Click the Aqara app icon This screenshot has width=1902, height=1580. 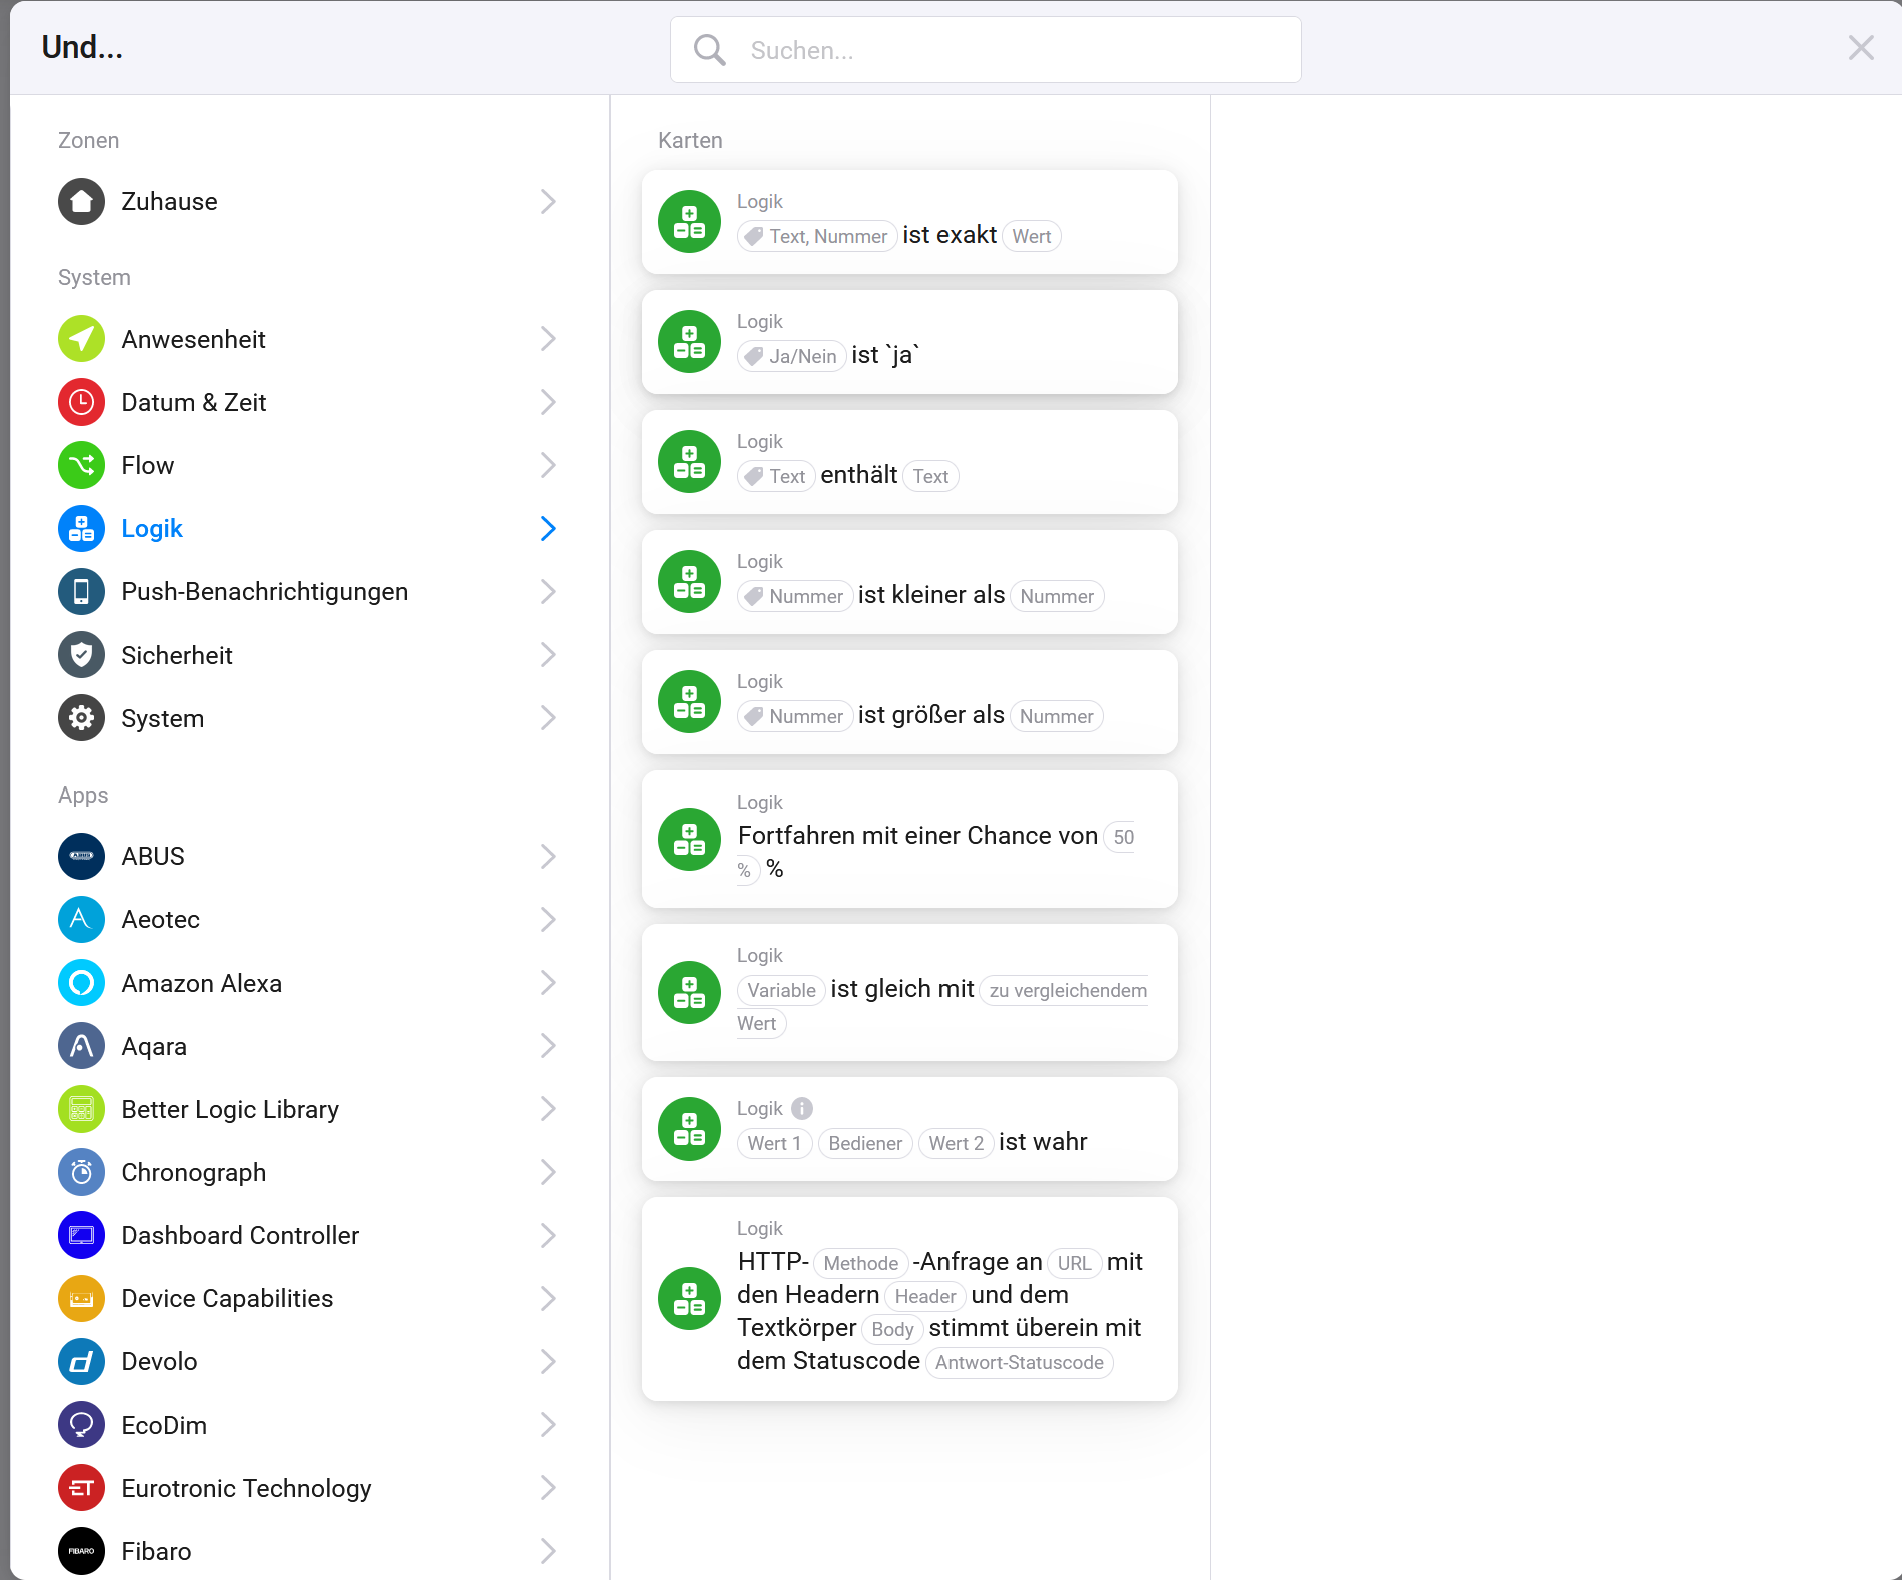tap(81, 1046)
